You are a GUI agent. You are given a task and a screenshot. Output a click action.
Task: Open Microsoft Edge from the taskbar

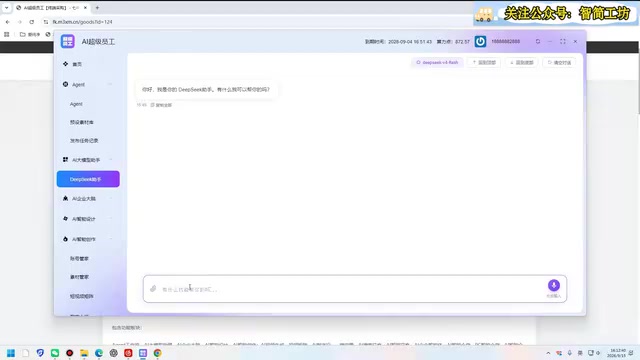pos(99,353)
